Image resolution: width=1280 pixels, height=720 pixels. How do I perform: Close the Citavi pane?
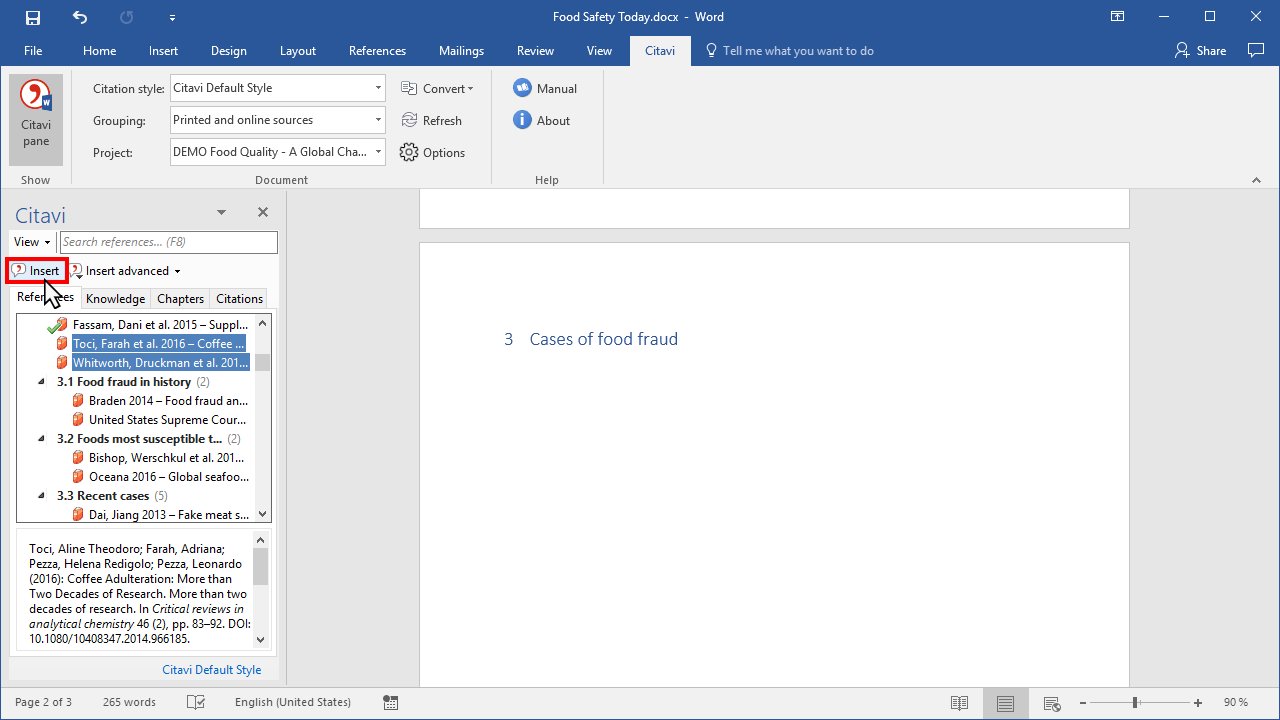point(263,212)
